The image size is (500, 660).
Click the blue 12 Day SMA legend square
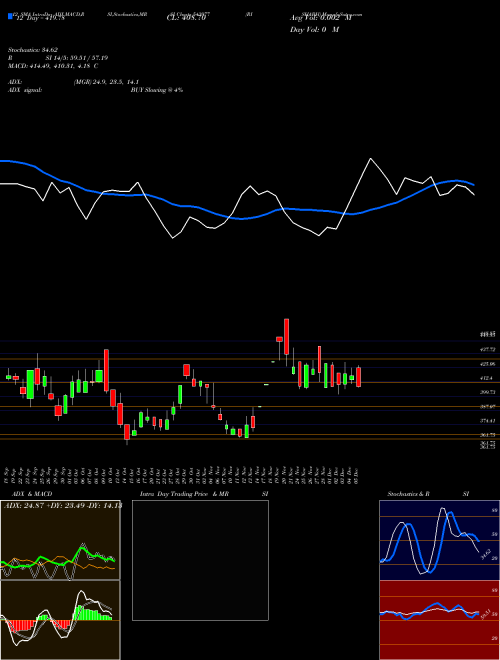click(x=10, y=16)
